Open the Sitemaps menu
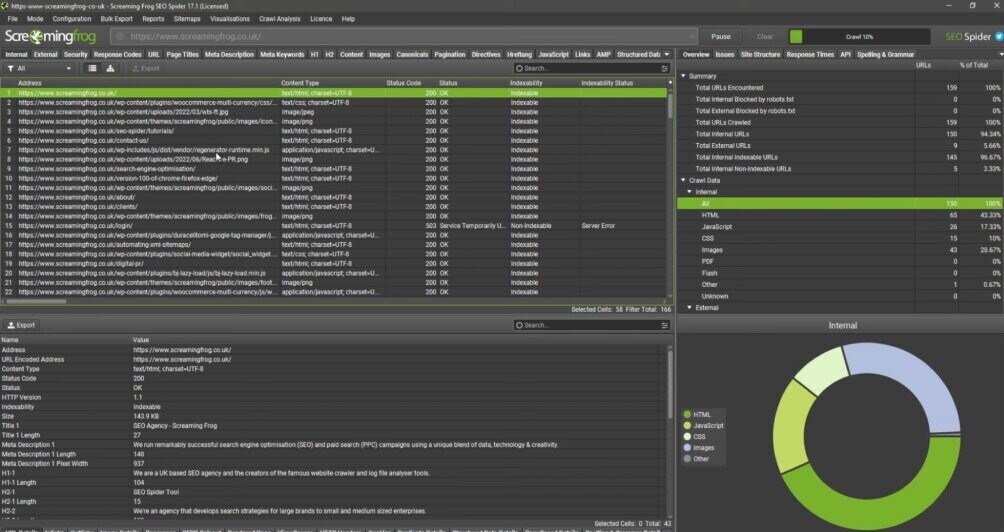The width and height of the screenshot is (1004, 532). click(x=187, y=19)
